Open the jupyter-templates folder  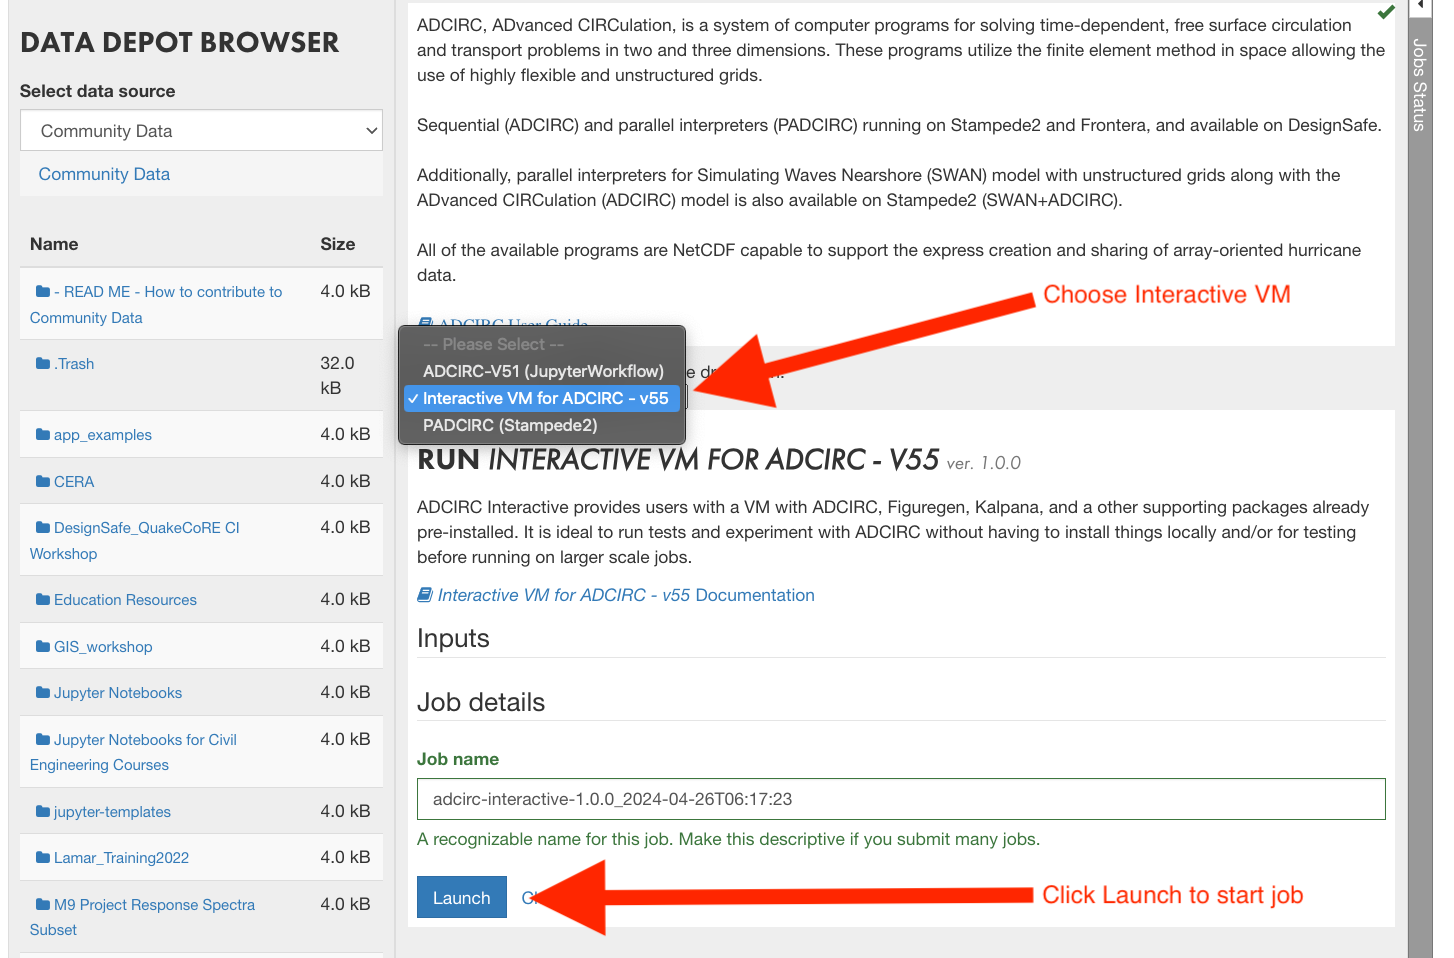112,812
